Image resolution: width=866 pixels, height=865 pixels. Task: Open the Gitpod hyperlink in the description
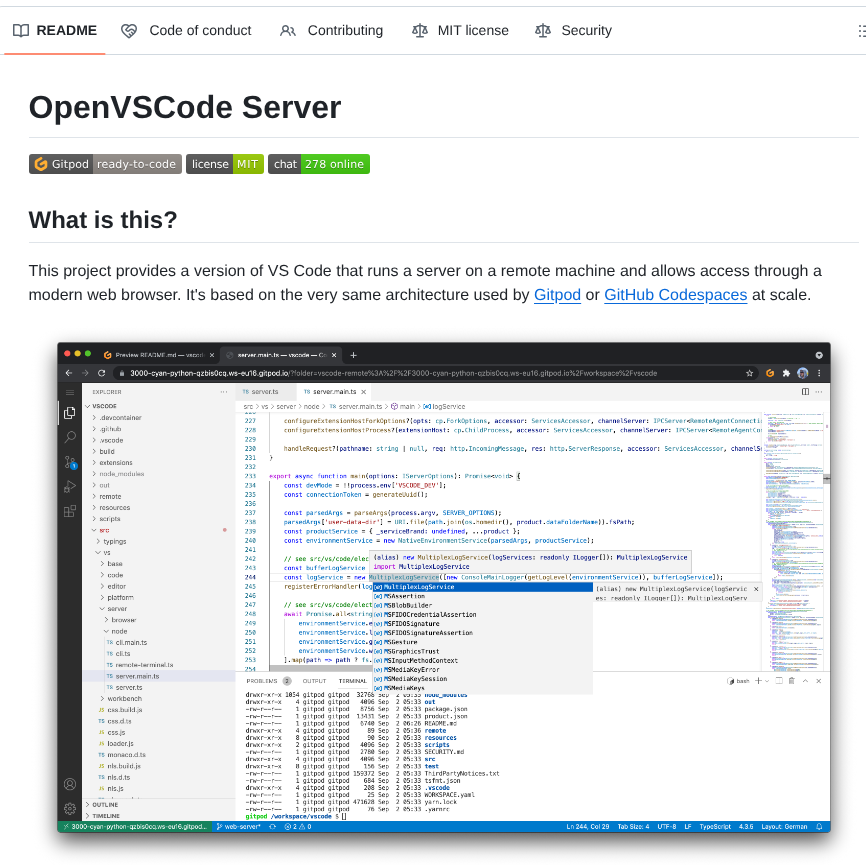[556, 295]
